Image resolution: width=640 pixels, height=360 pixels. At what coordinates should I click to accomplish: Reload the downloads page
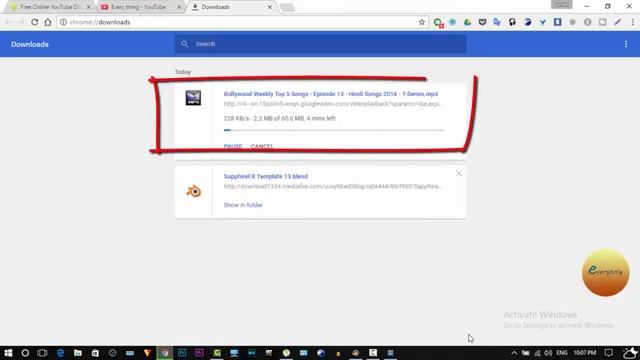(x=35, y=22)
